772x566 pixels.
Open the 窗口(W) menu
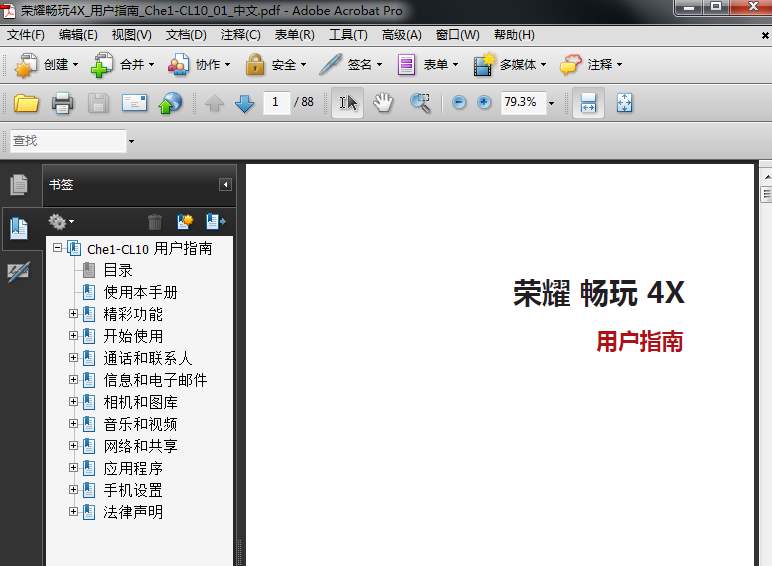pos(457,35)
